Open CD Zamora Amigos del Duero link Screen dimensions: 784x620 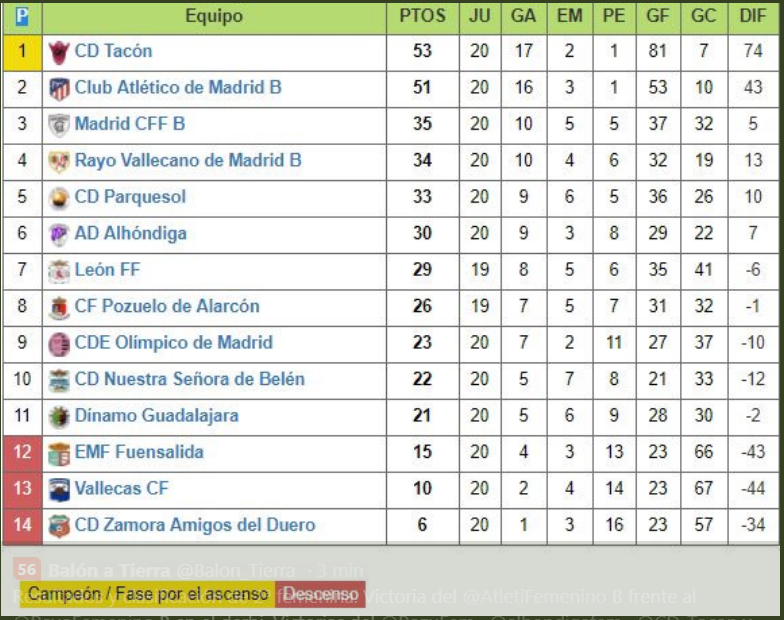tap(194, 526)
